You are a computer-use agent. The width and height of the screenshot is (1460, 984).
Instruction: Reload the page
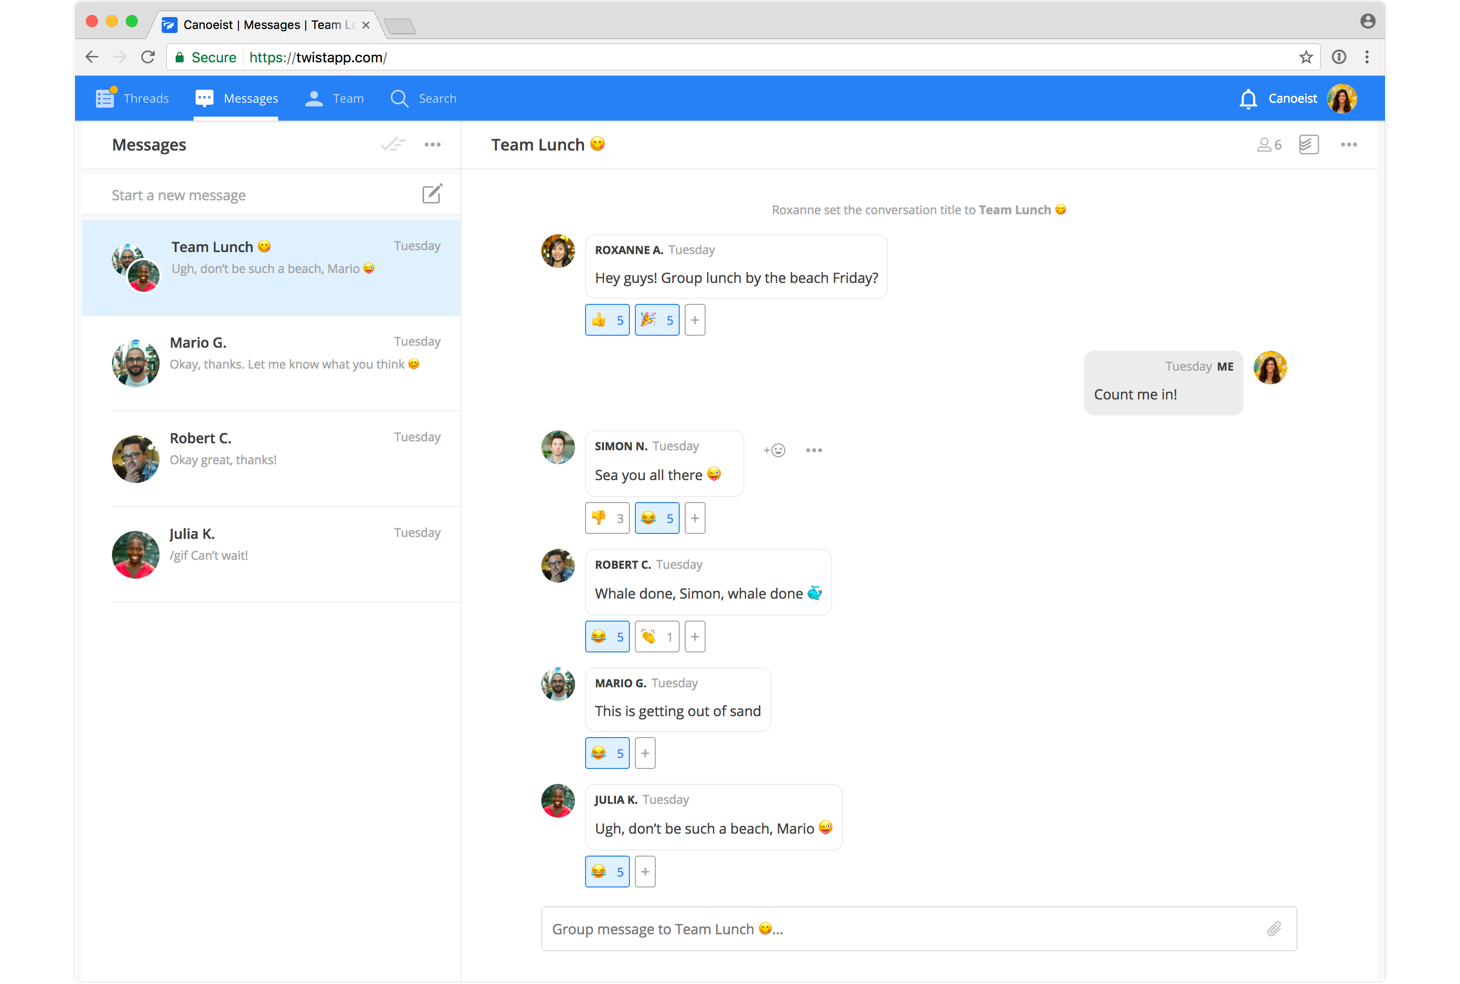(x=148, y=57)
